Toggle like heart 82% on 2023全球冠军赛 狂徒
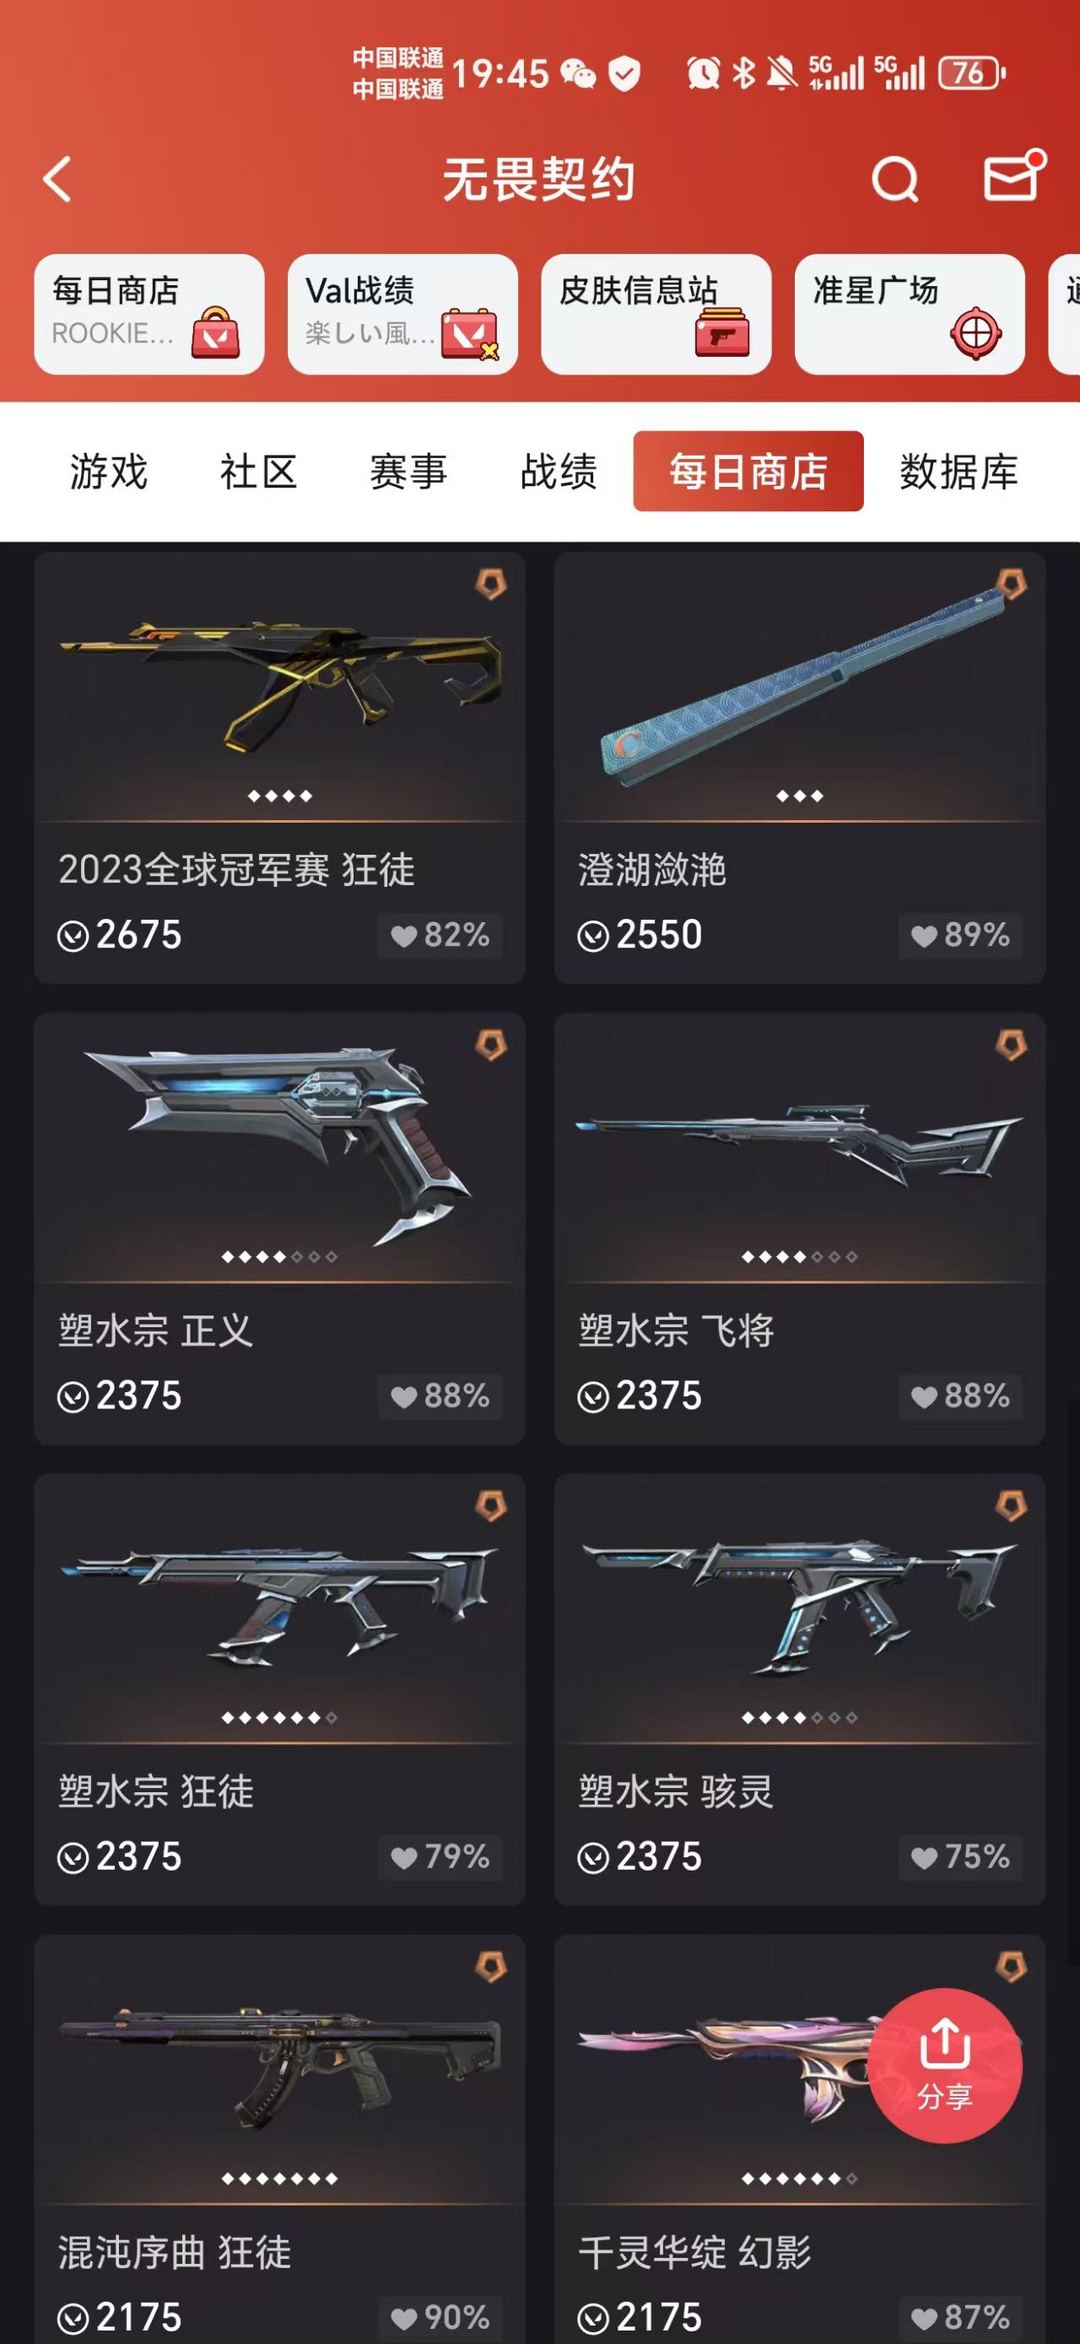The height and width of the screenshot is (2344, 1080). point(440,935)
